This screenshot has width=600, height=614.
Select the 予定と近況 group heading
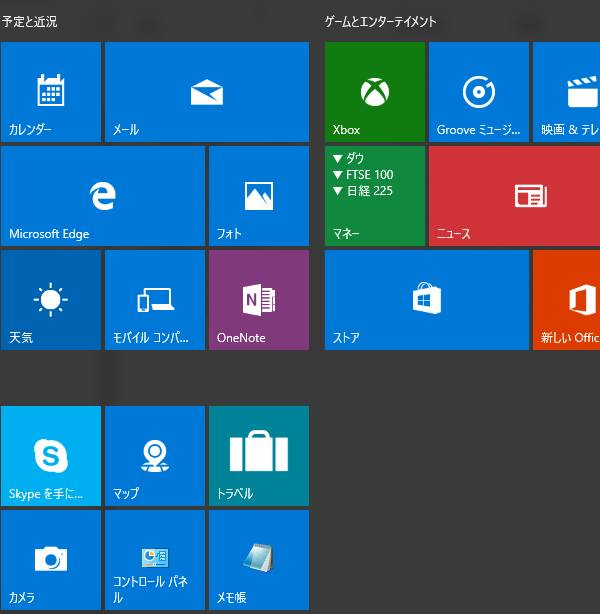tap(30, 22)
